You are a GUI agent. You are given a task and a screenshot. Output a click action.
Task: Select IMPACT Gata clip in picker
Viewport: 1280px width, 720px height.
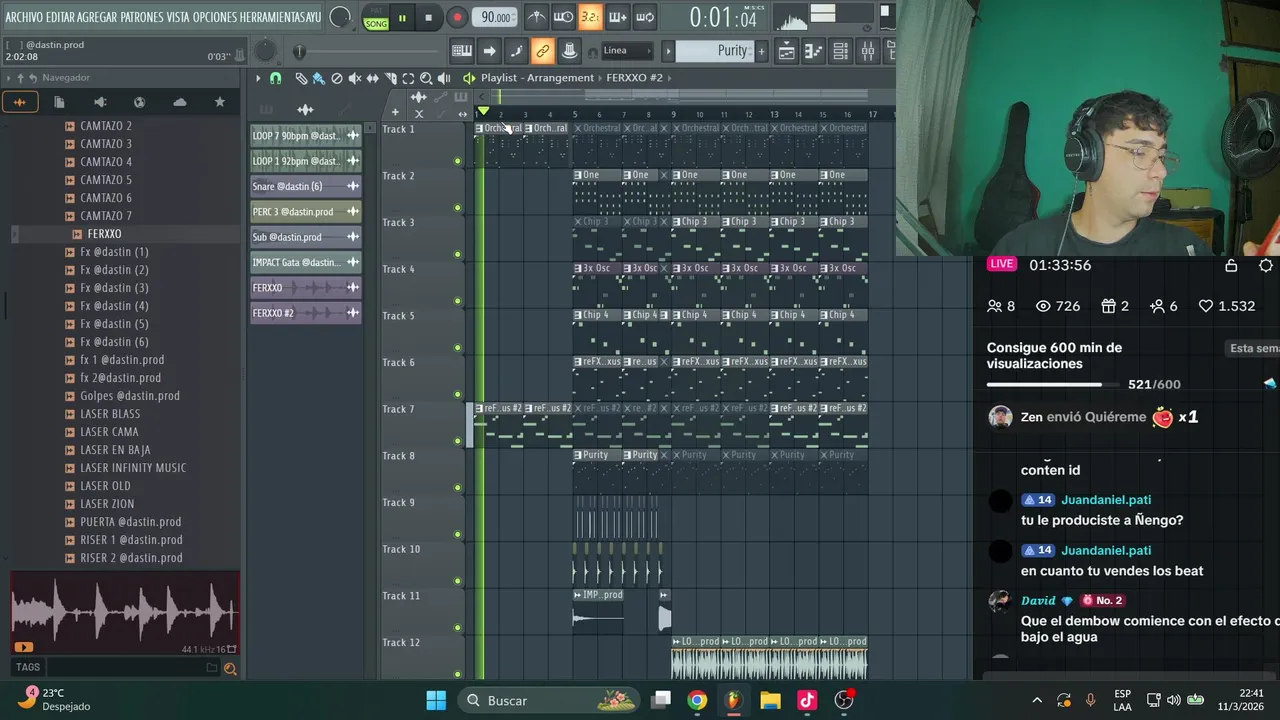click(x=305, y=262)
